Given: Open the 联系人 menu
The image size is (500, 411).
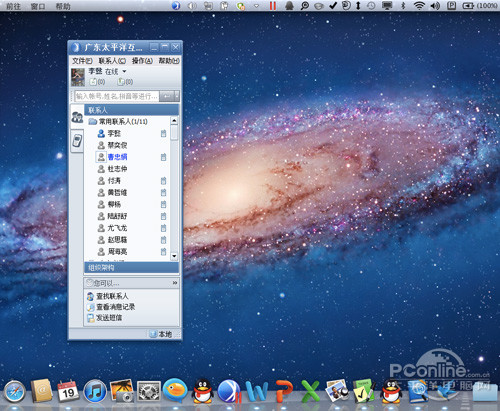Looking at the screenshot, I should tap(112, 61).
